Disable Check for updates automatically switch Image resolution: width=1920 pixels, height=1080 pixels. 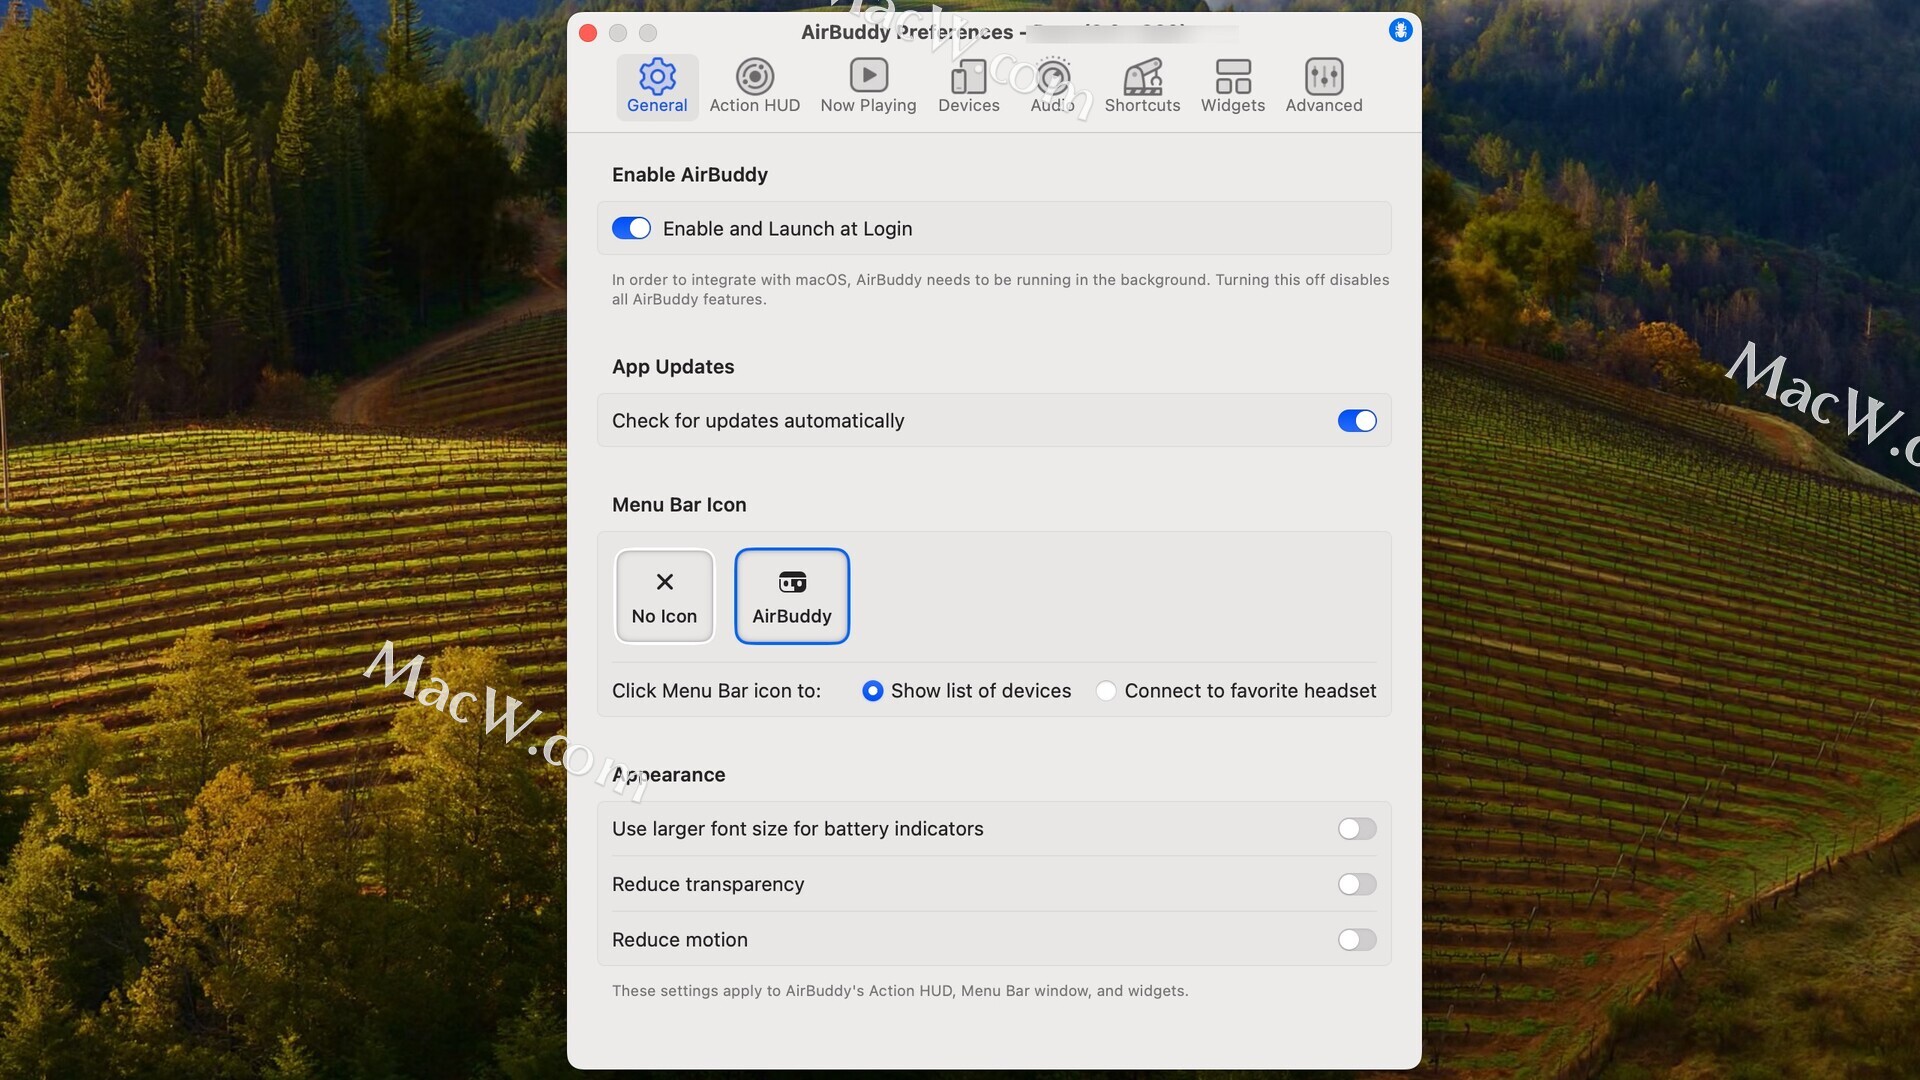coord(1357,421)
